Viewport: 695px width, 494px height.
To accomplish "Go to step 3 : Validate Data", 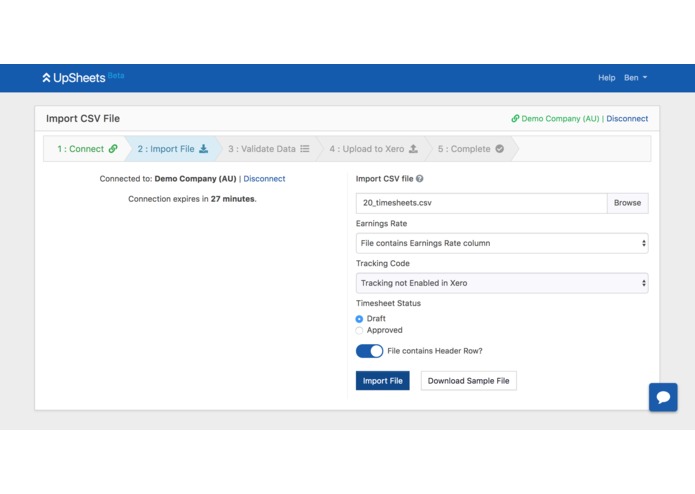I will (269, 149).
